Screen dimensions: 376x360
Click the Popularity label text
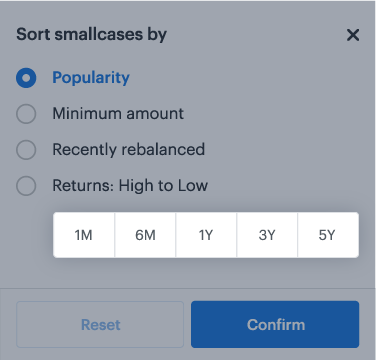91,78
